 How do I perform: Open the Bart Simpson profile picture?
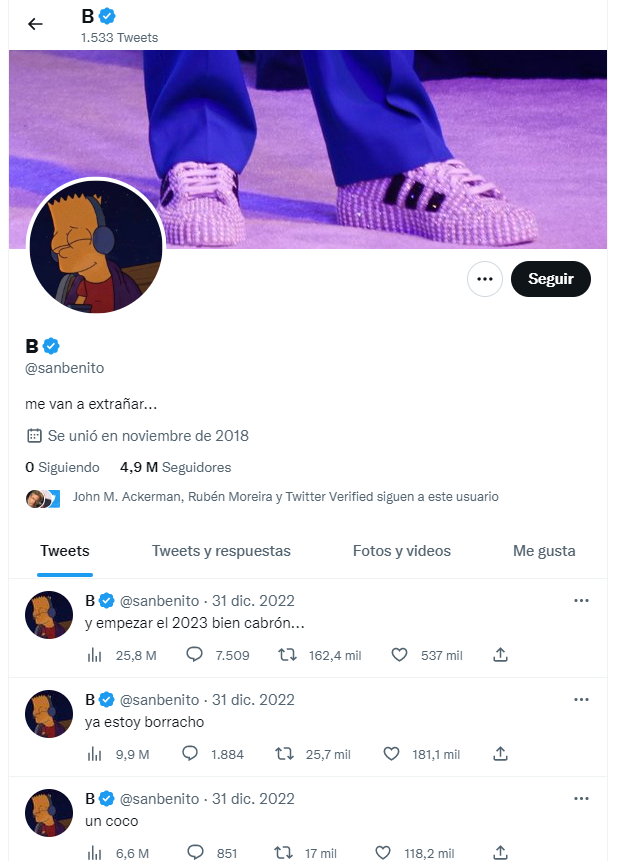coord(95,247)
